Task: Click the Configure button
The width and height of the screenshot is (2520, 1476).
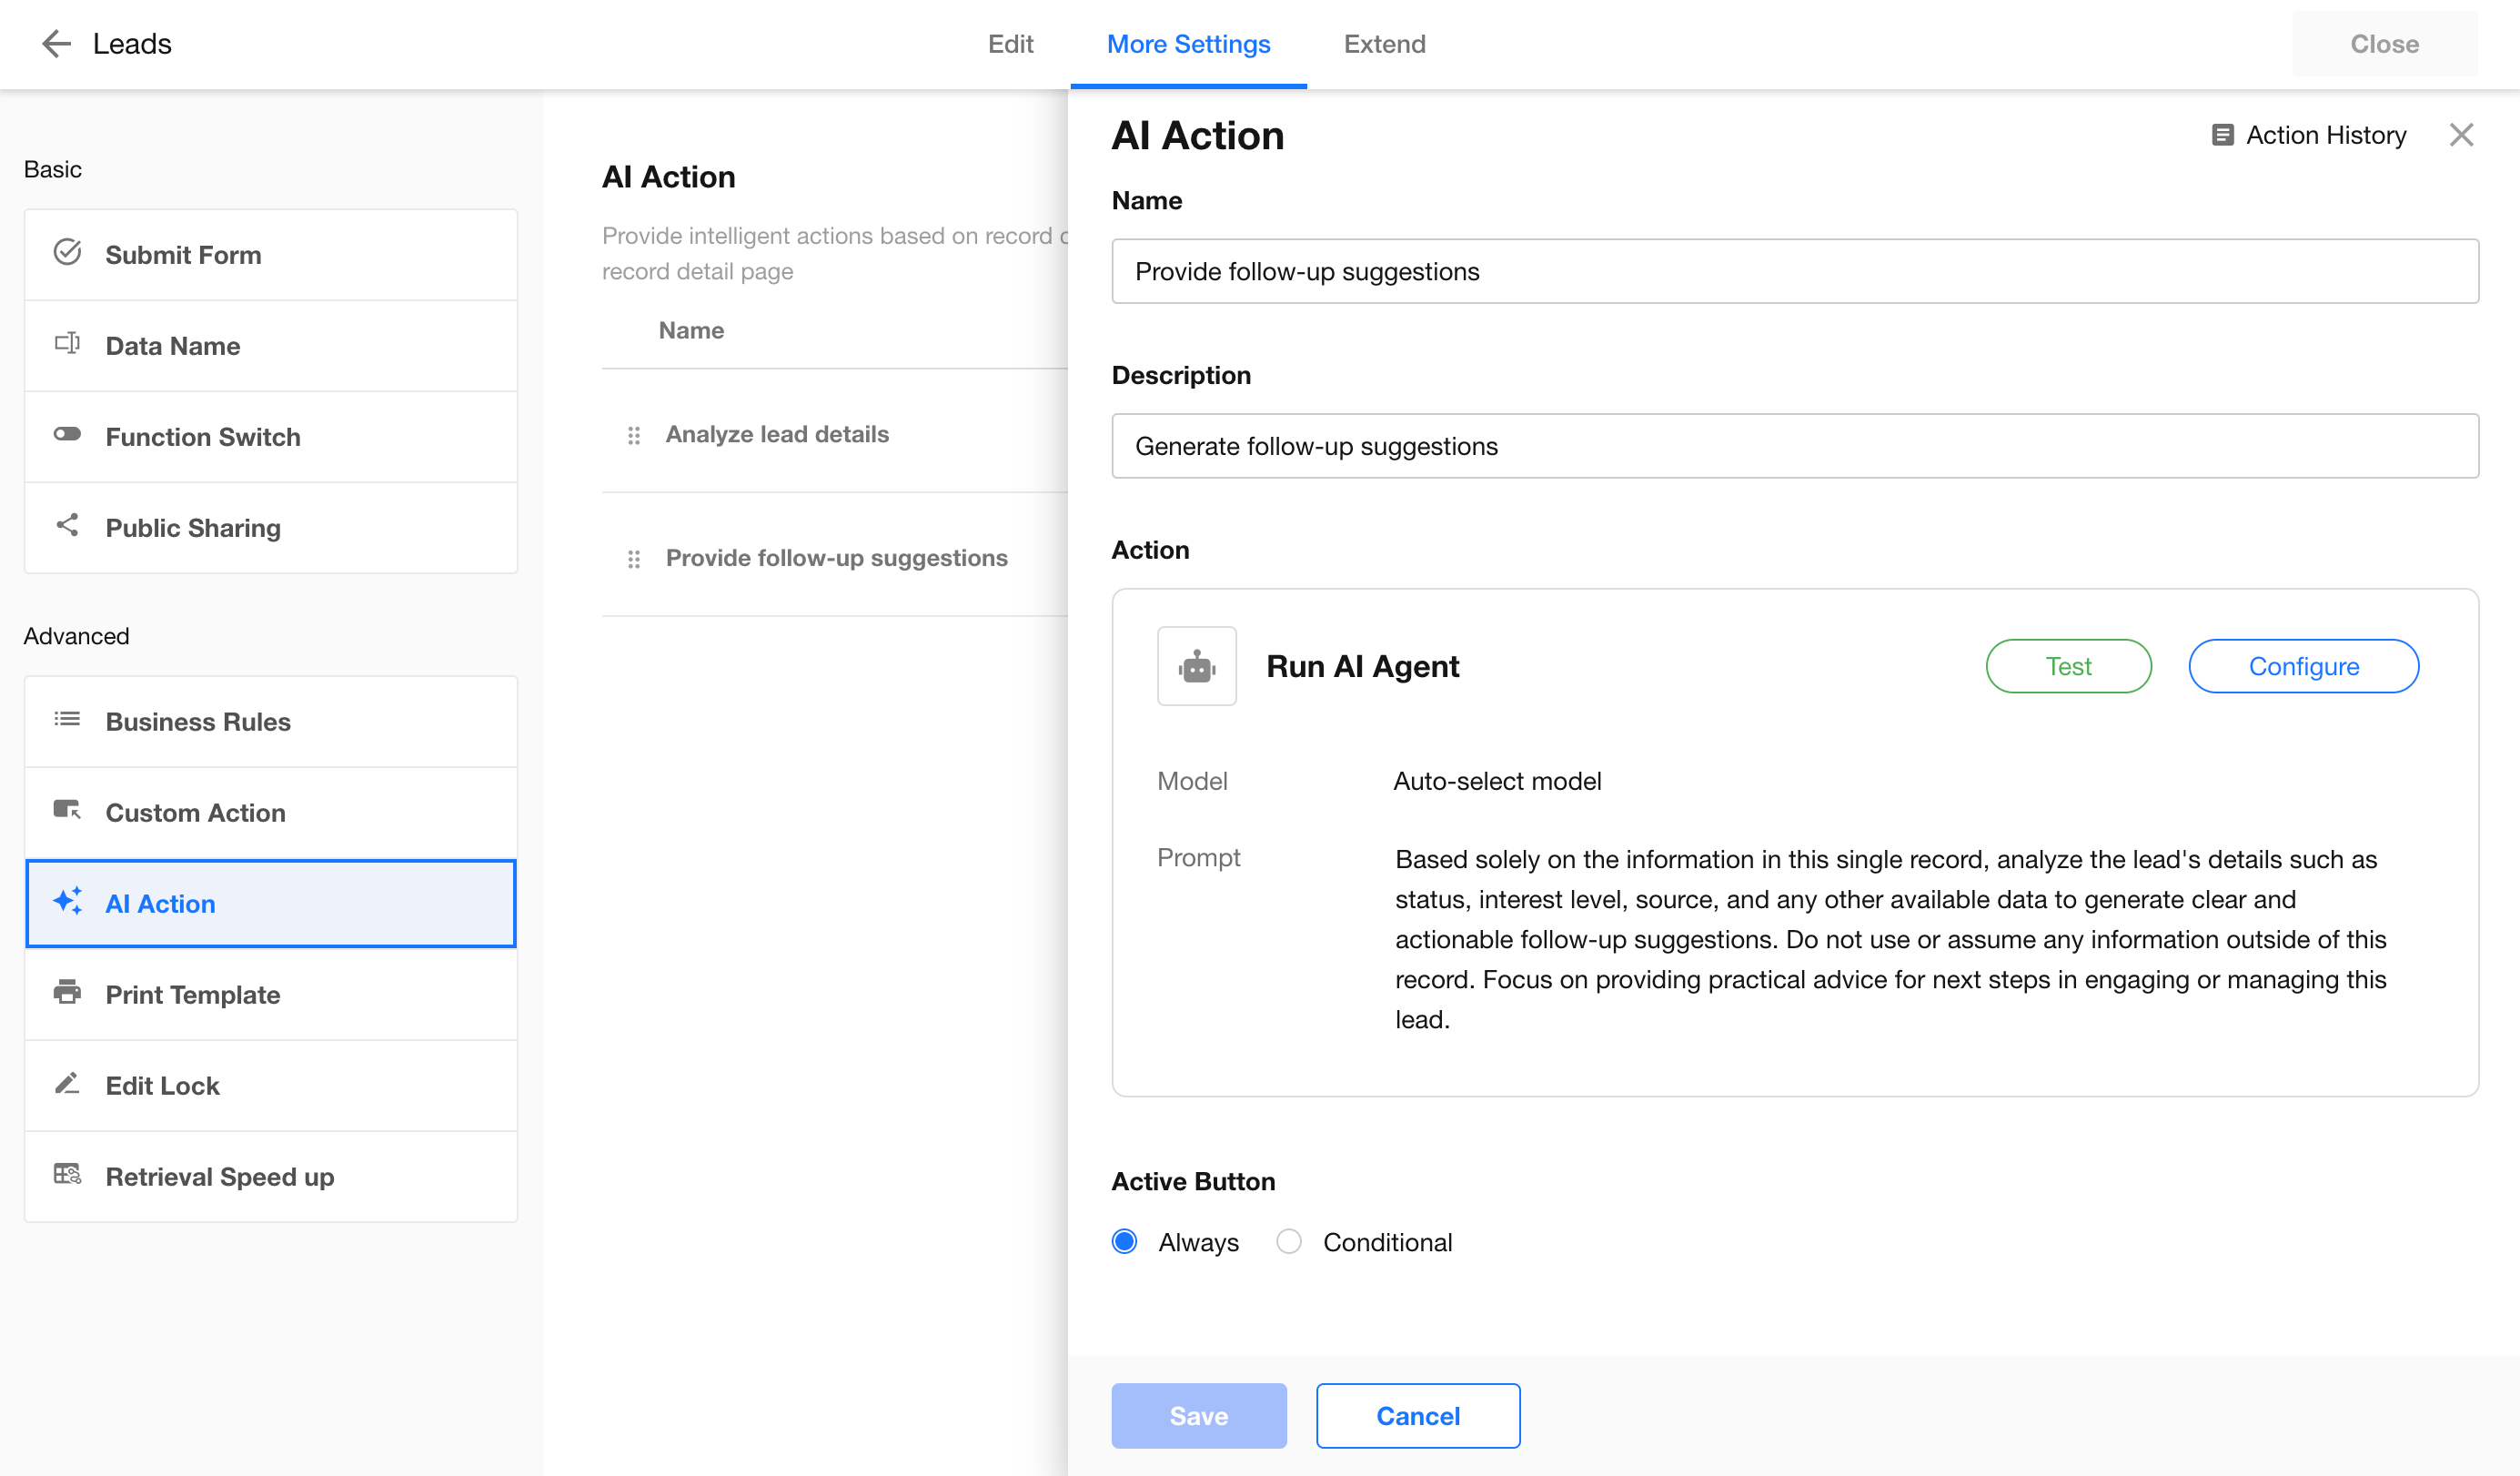Action: point(2302,666)
